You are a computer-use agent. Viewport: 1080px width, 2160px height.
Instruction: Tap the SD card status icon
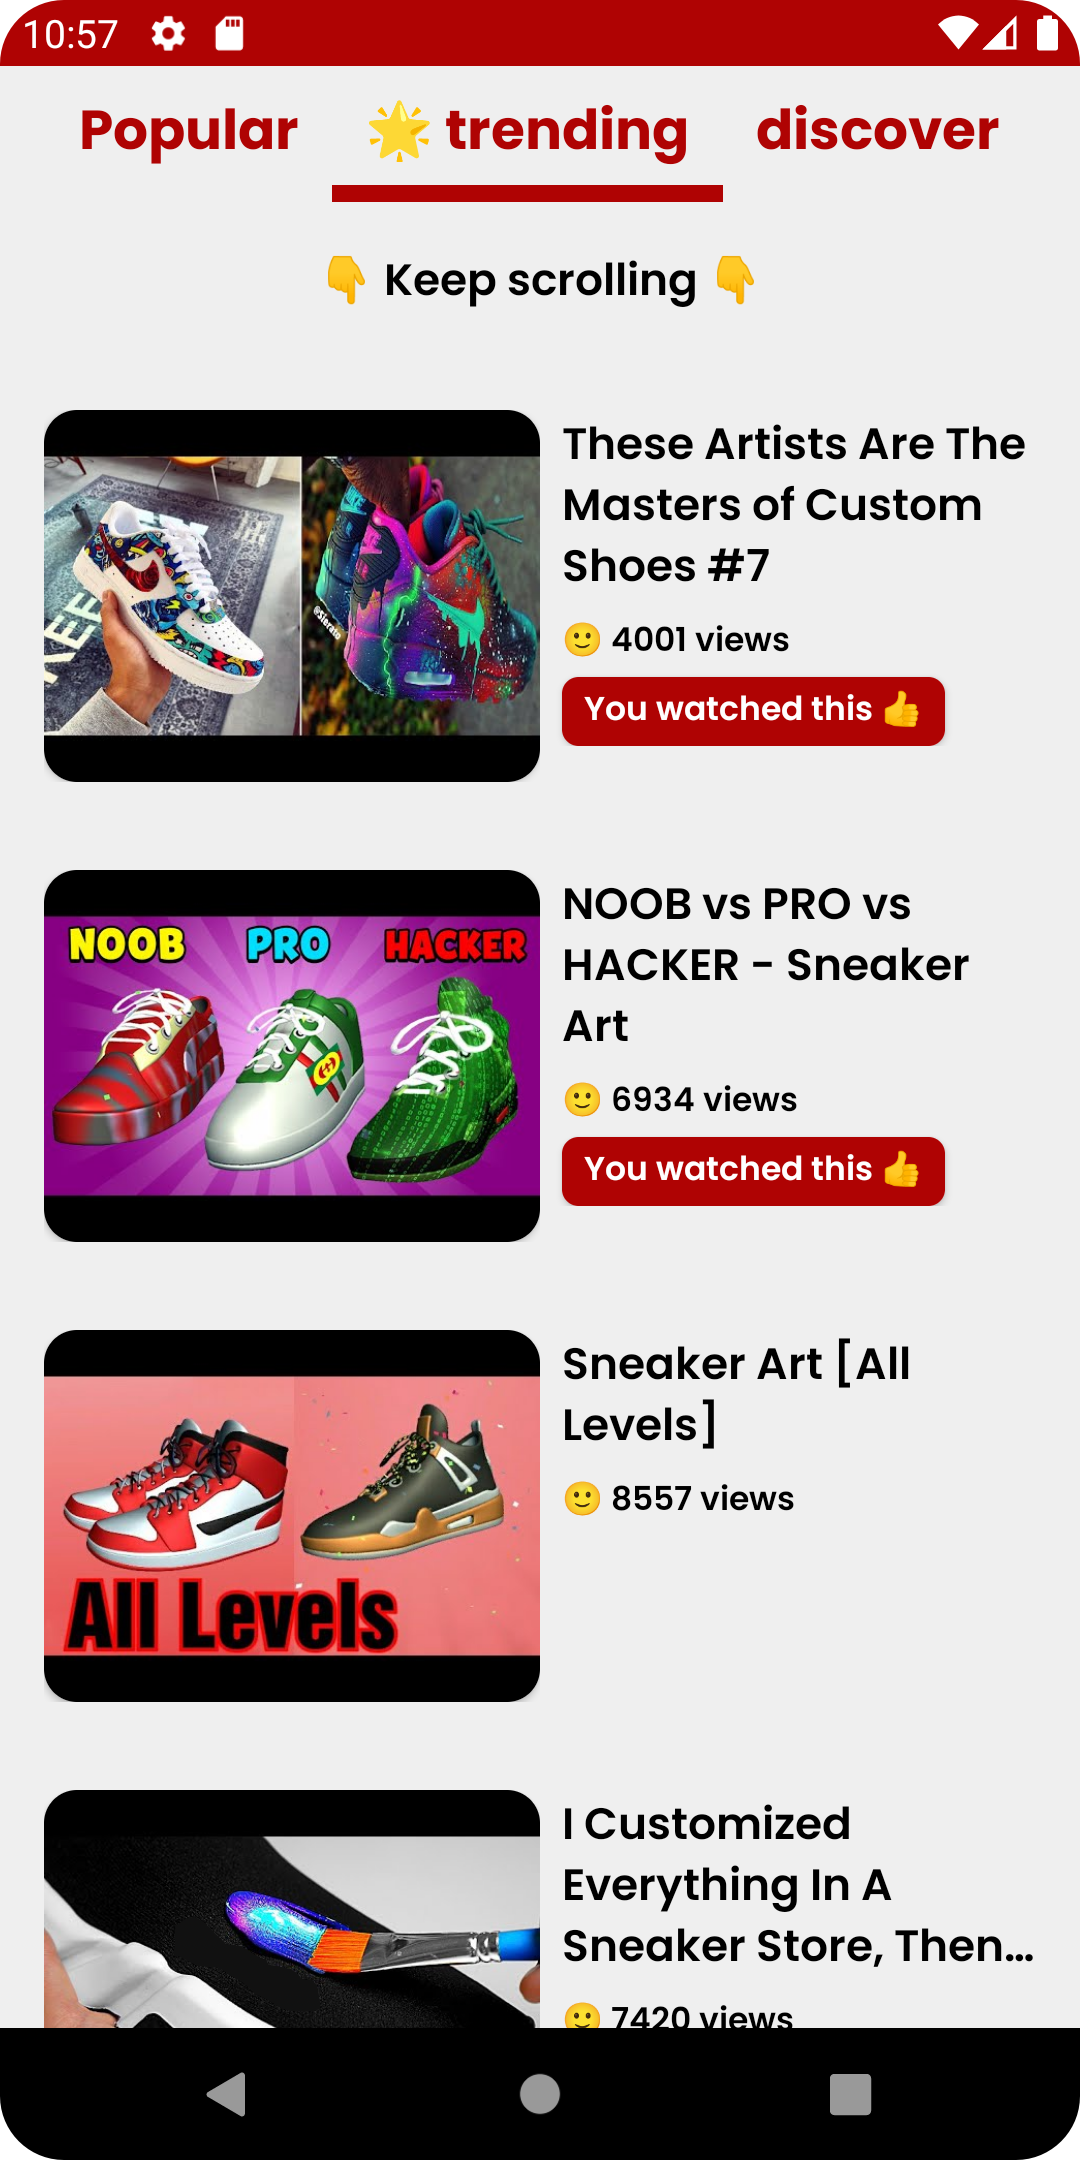pyautogui.click(x=230, y=34)
